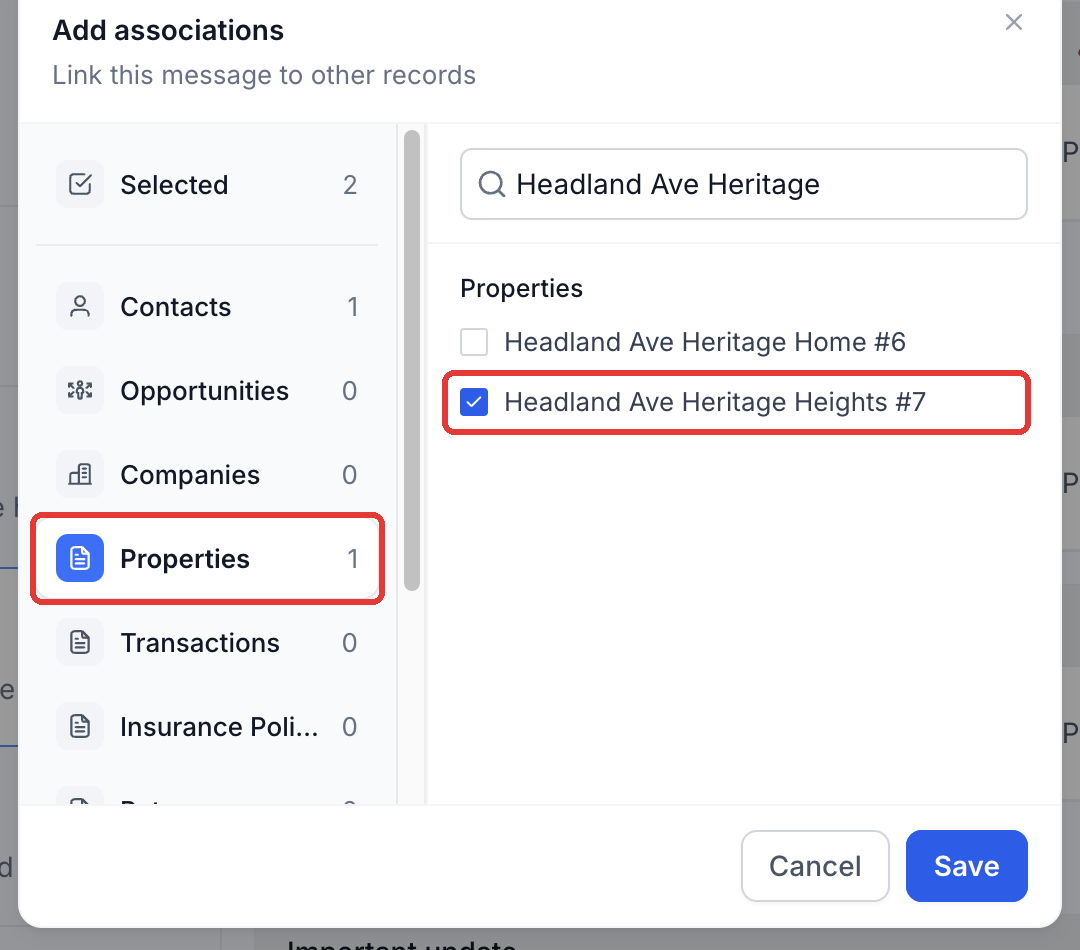The width and height of the screenshot is (1080, 950).
Task: Click the Selected checkmark icon
Action: point(80,184)
